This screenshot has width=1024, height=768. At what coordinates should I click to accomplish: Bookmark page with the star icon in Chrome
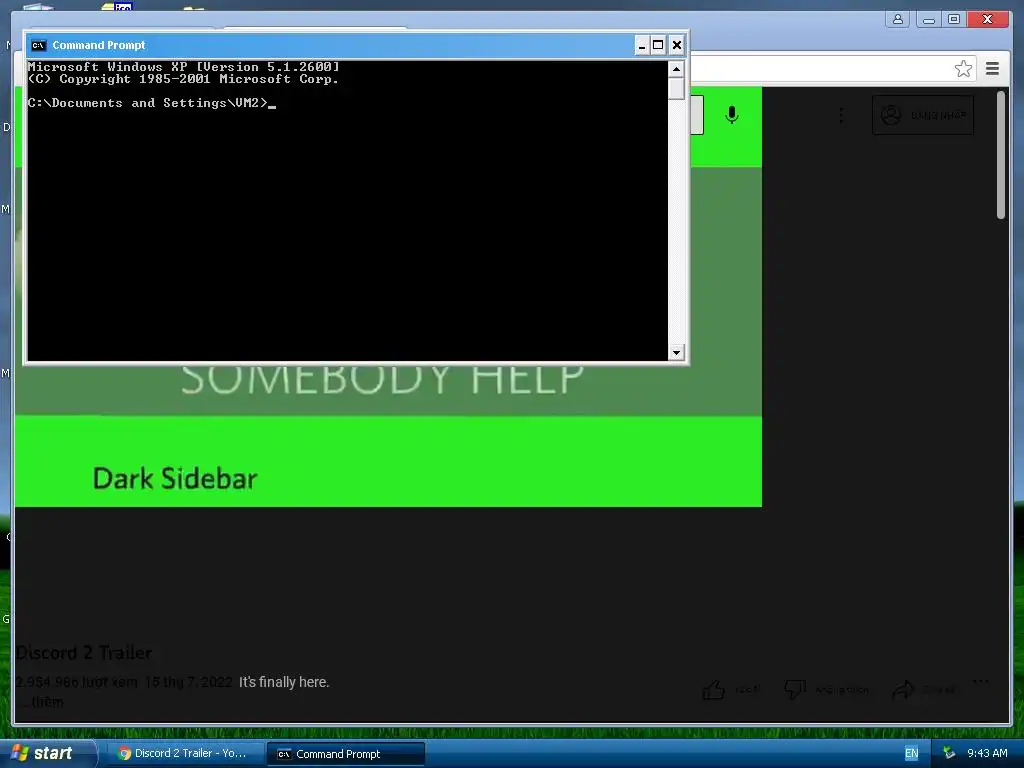tap(963, 69)
